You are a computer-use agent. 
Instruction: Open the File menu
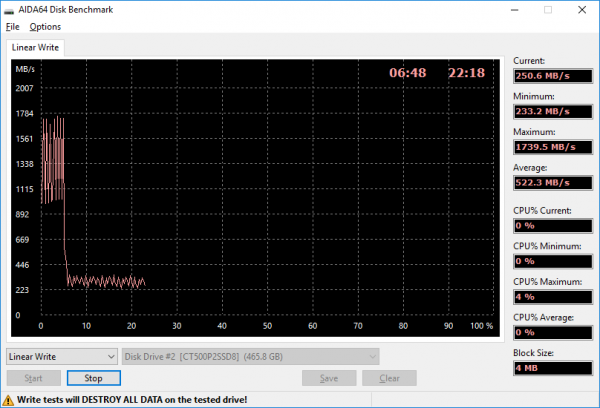tap(13, 27)
